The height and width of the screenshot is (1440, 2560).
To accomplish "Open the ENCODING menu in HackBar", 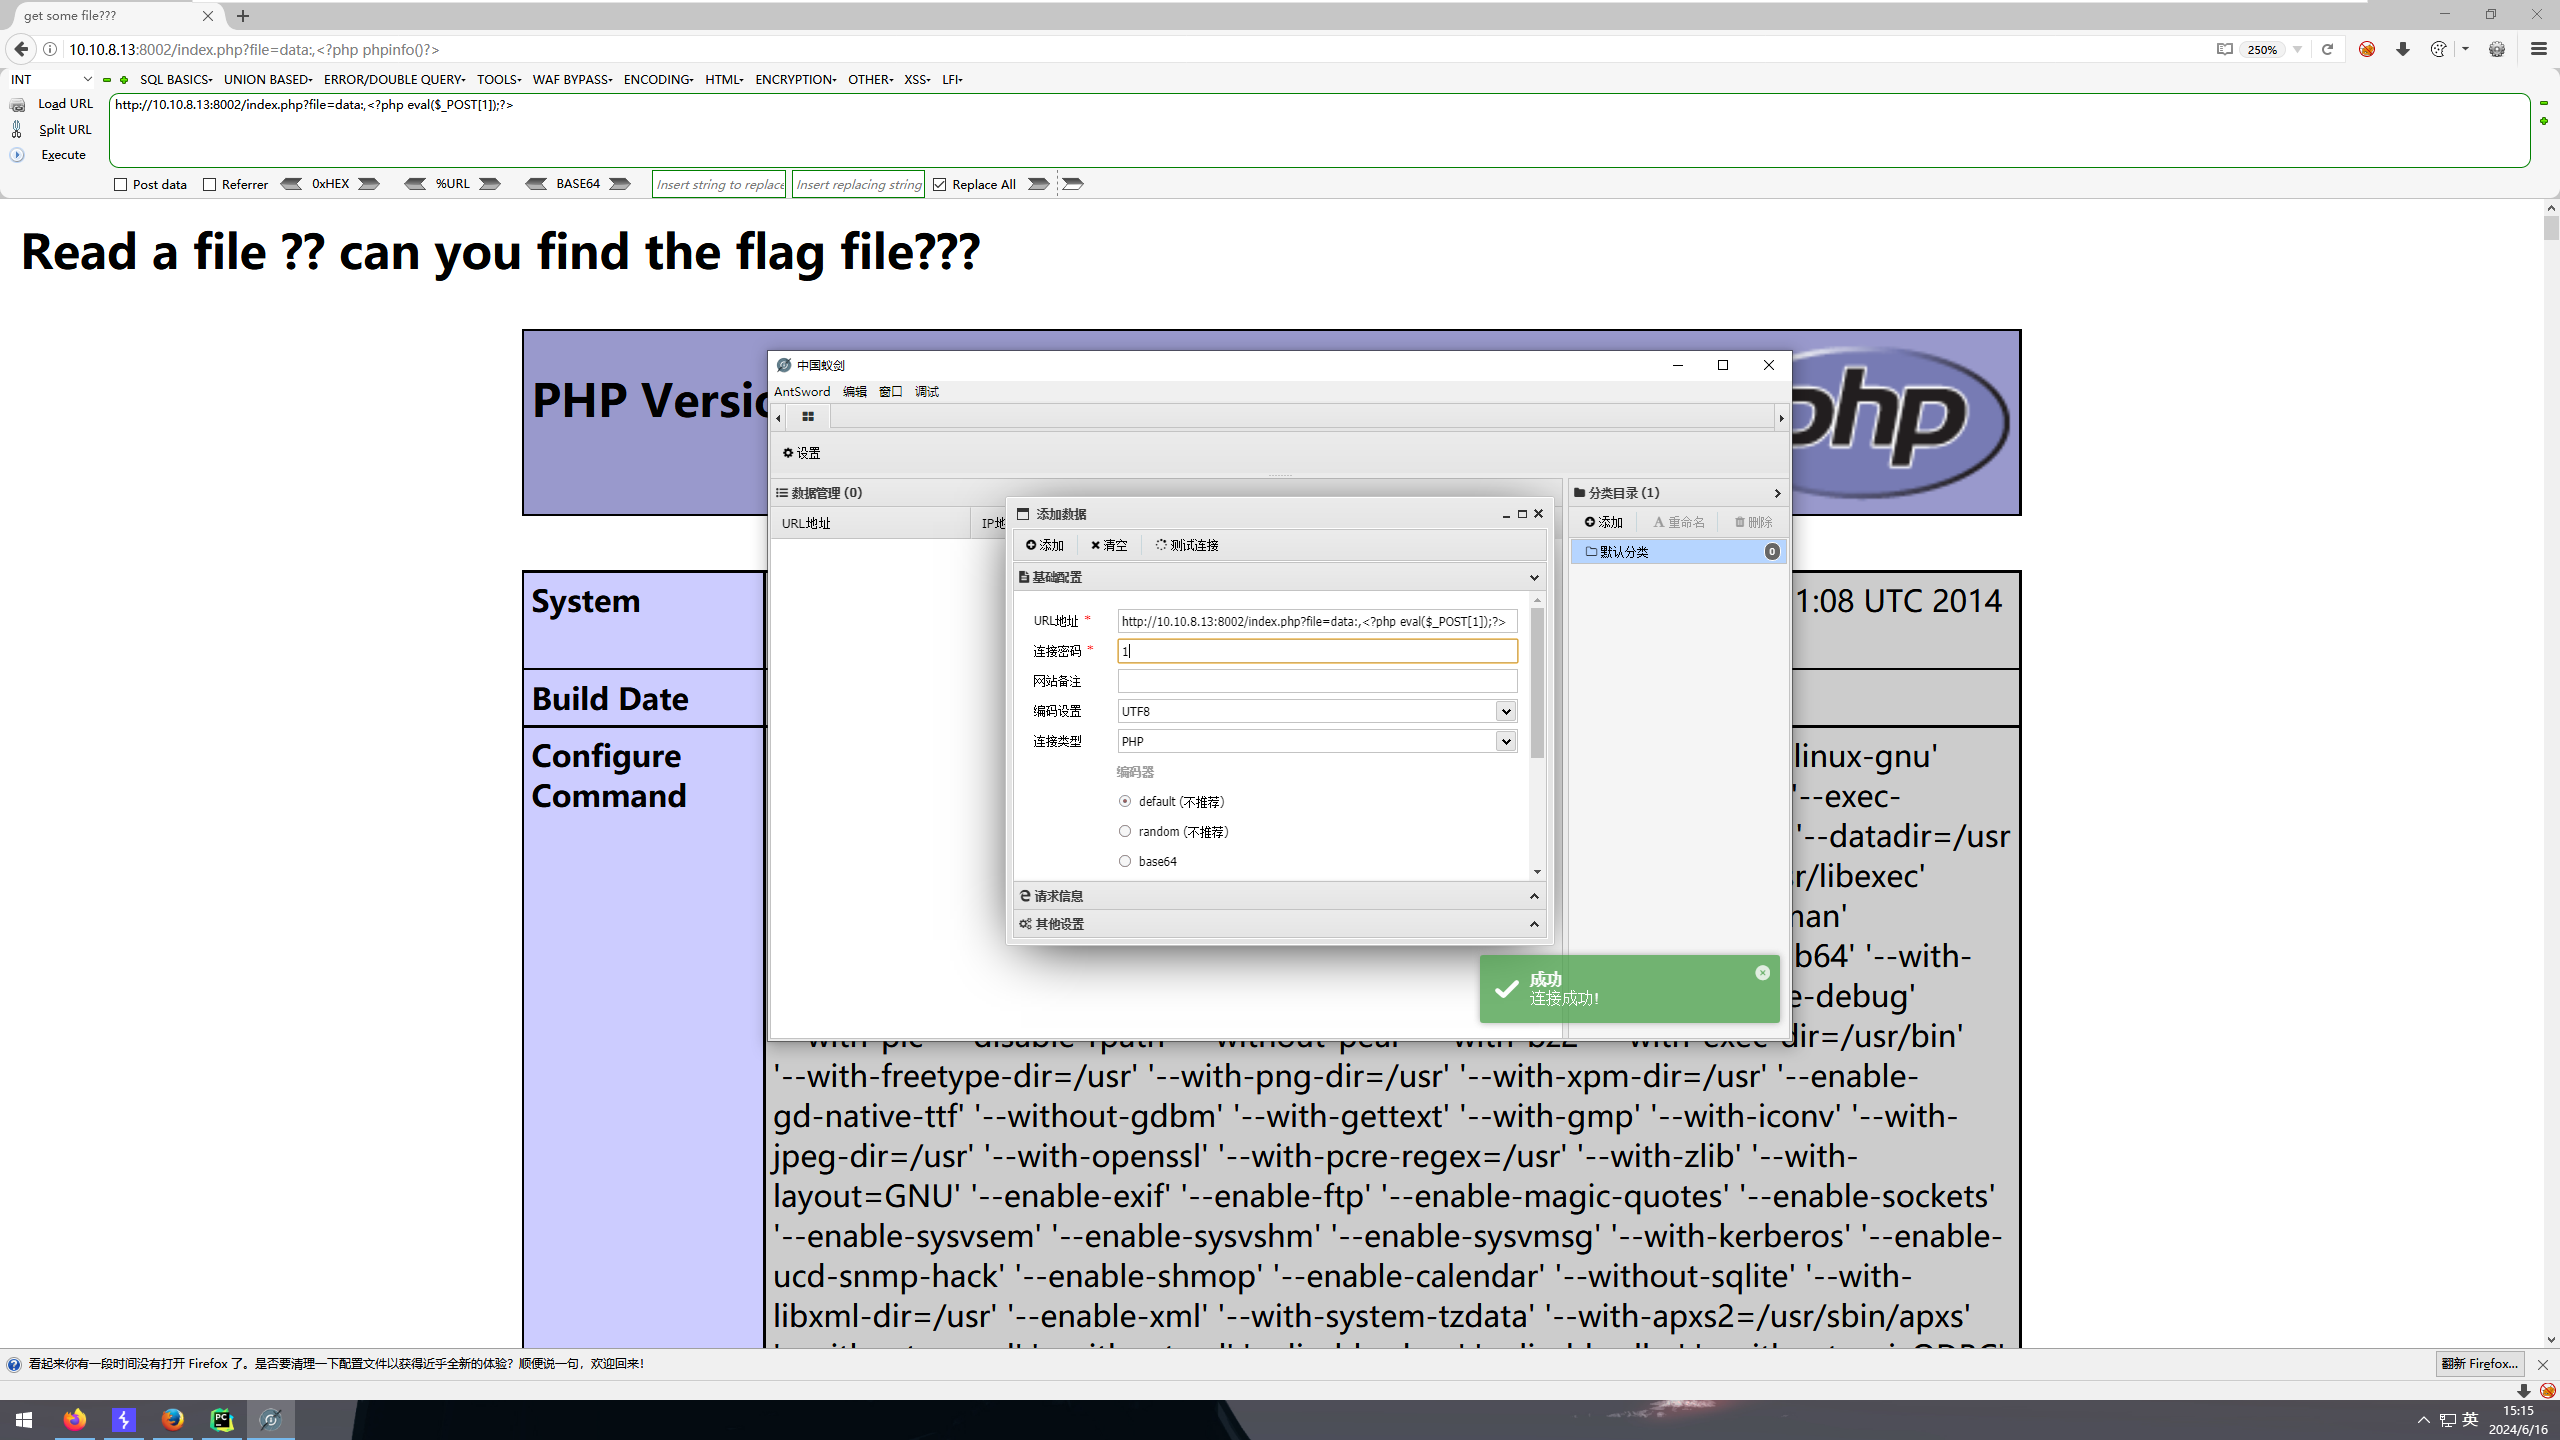I will pyautogui.click(x=658, y=80).
